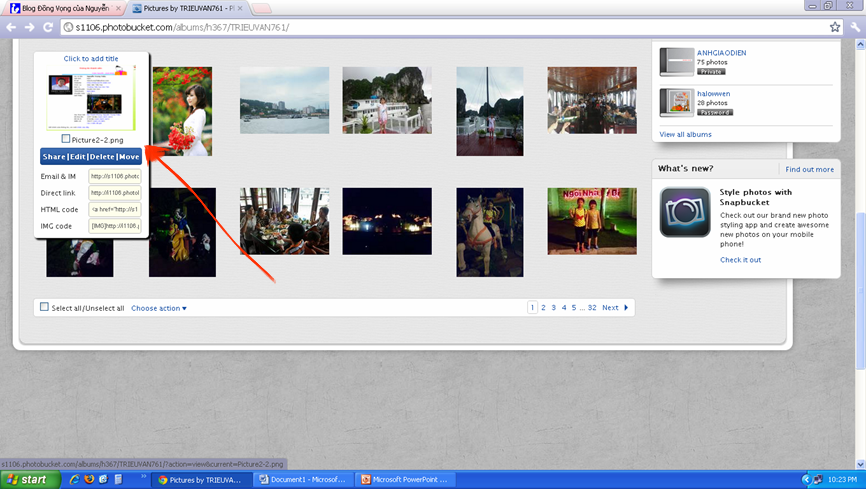The image size is (866, 489).
Task: Tick the Picture2-2.png checkbox
Action: pyautogui.click(x=66, y=140)
